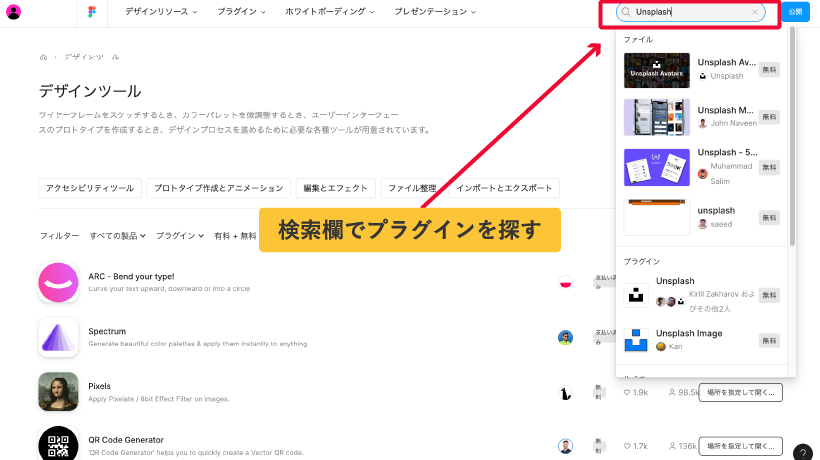Click the blue 公開 button

[x=795, y=12]
